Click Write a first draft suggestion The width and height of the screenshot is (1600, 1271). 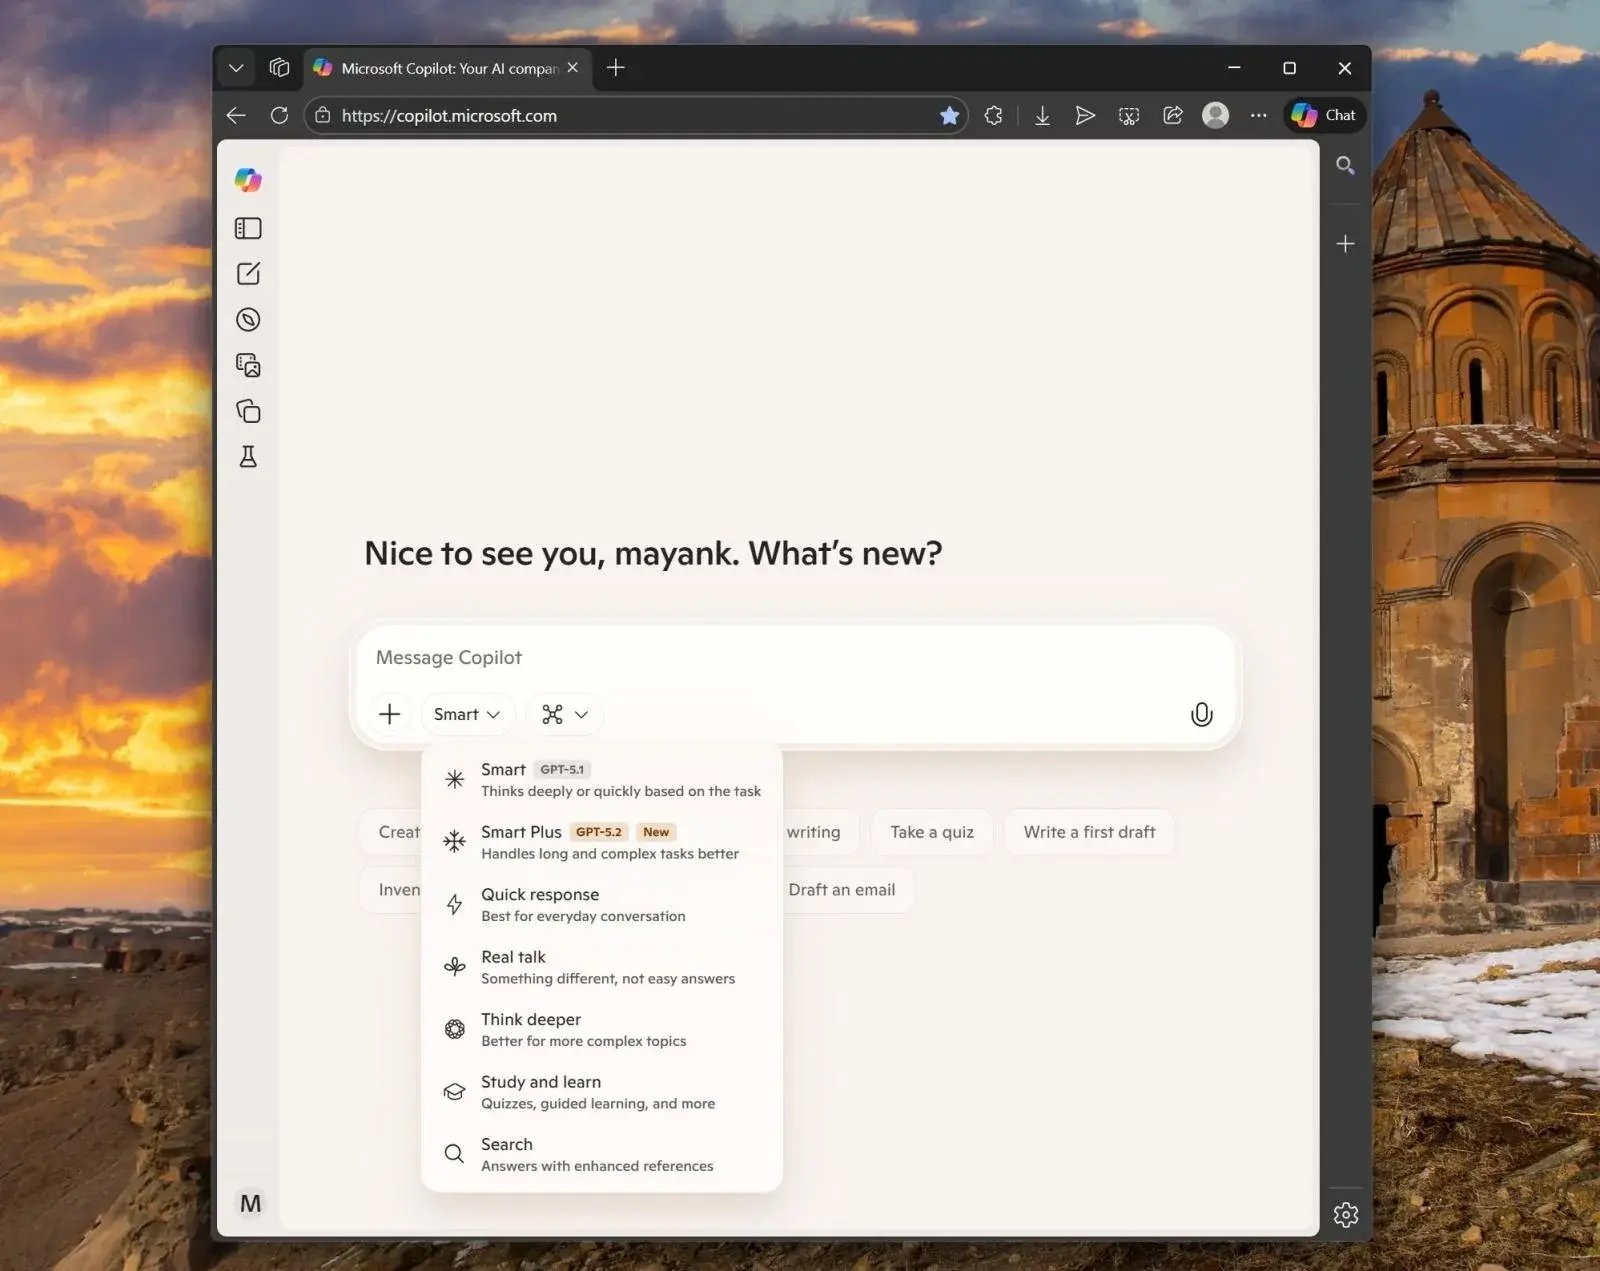[x=1089, y=832]
